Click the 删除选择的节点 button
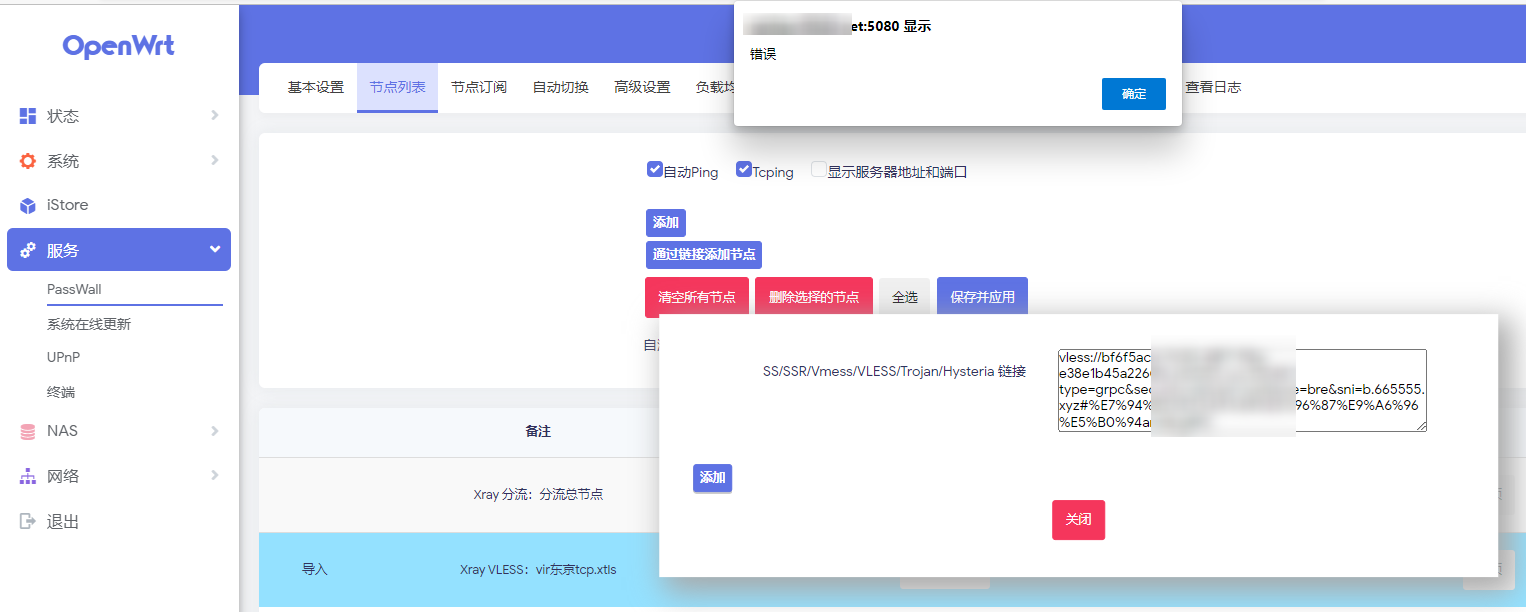Image resolution: width=1526 pixels, height=612 pixels. coord(814,298)
